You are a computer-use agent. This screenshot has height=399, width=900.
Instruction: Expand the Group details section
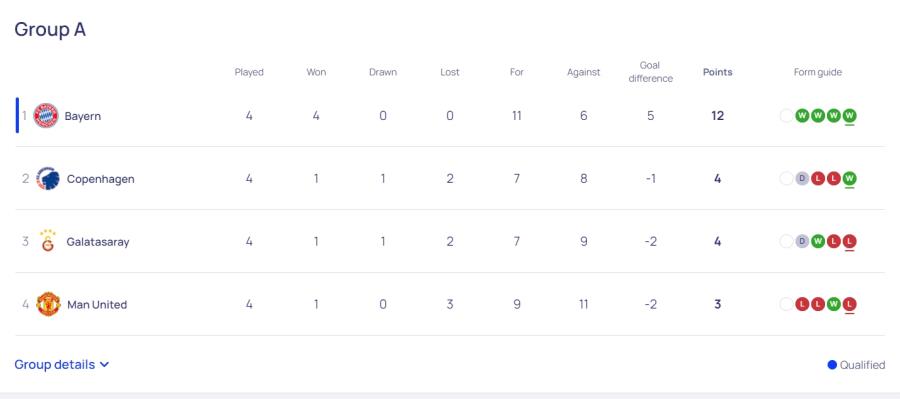(x=61, y=365)
